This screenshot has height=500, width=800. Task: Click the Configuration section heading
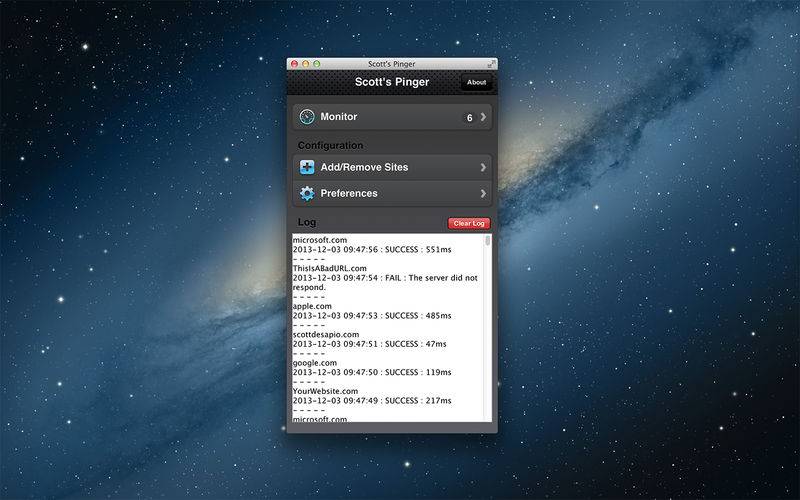pyautogui.click(x=331, y=145)
